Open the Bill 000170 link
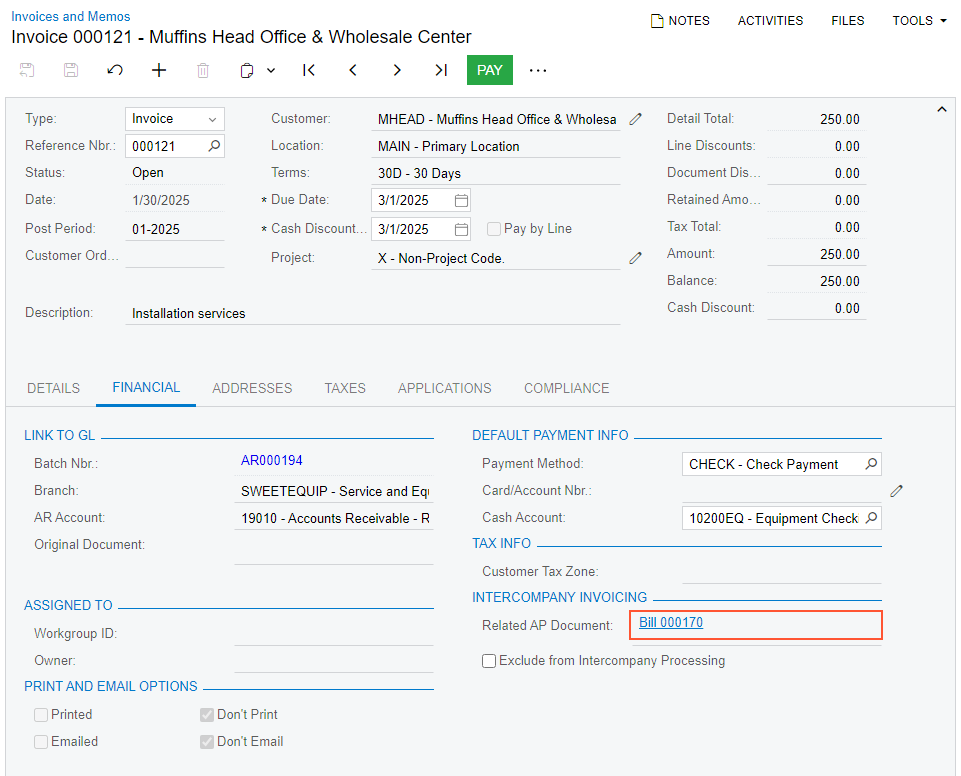Screen dimensions: 961x776 [x=671, y=623]
